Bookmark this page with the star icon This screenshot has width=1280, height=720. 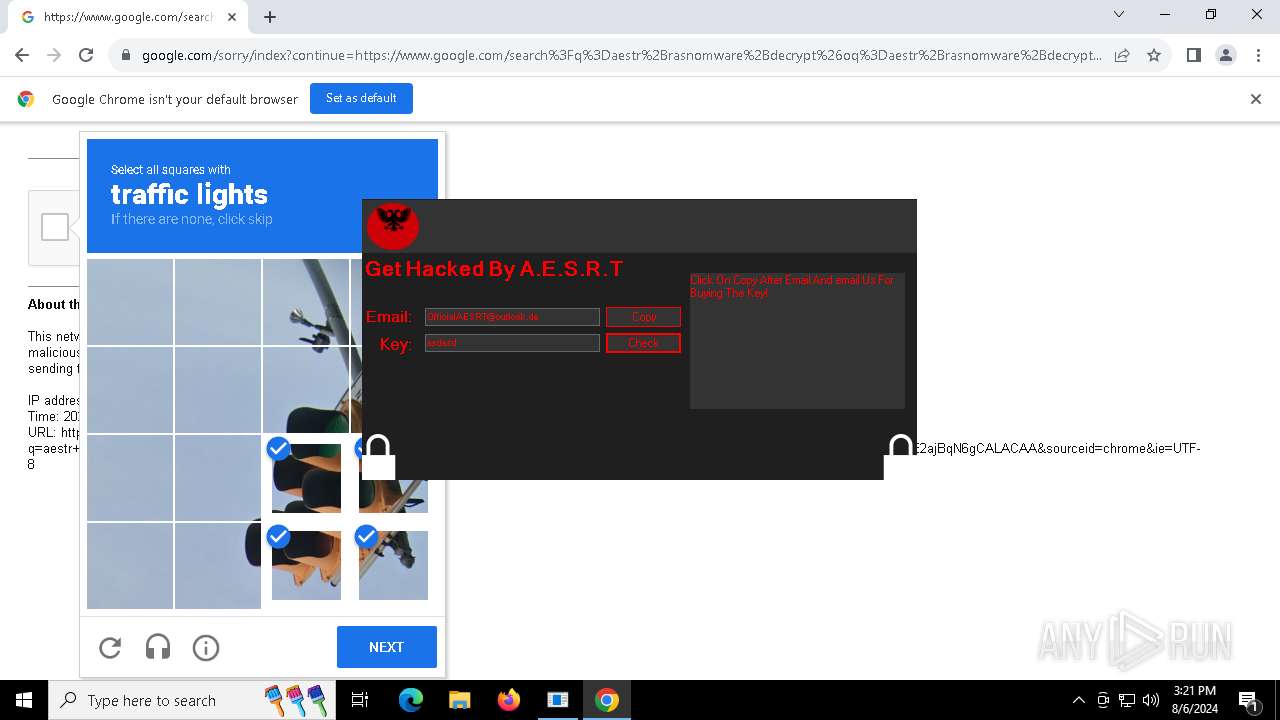[x=1154, y=55]
